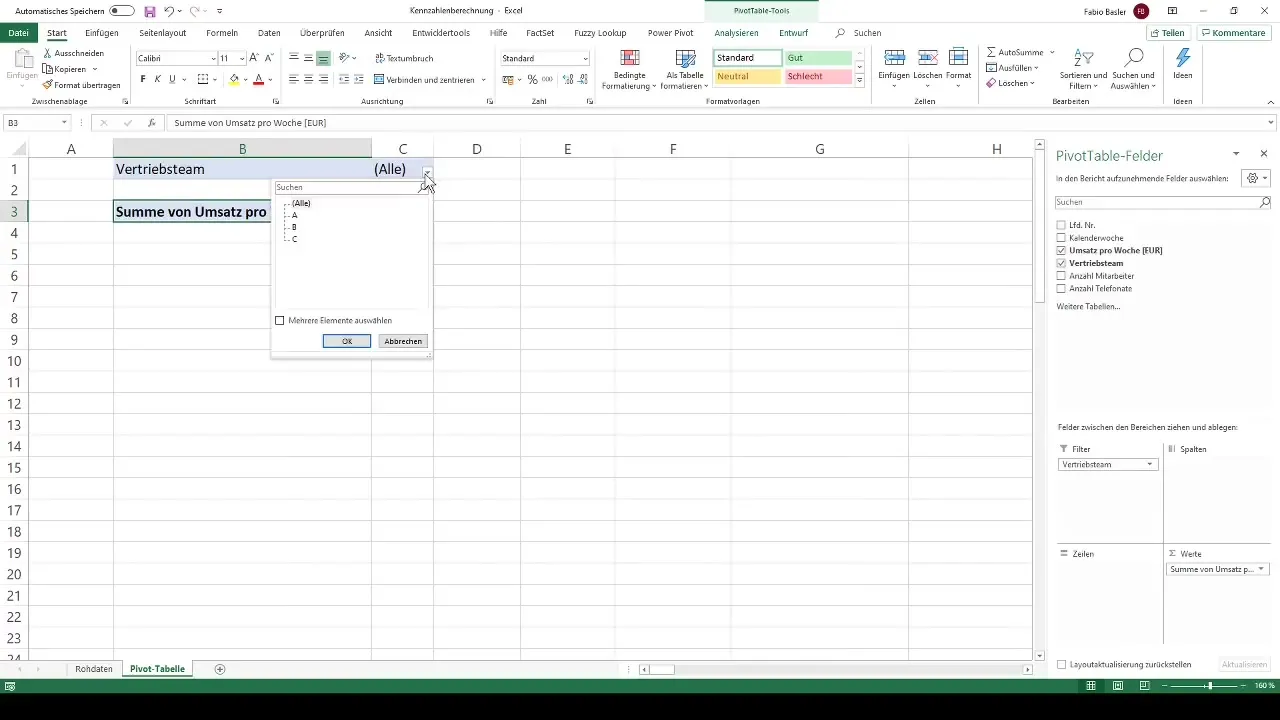Apply the Schlecht red cell style
The image size is (1280, 720).
click(818, 76)
